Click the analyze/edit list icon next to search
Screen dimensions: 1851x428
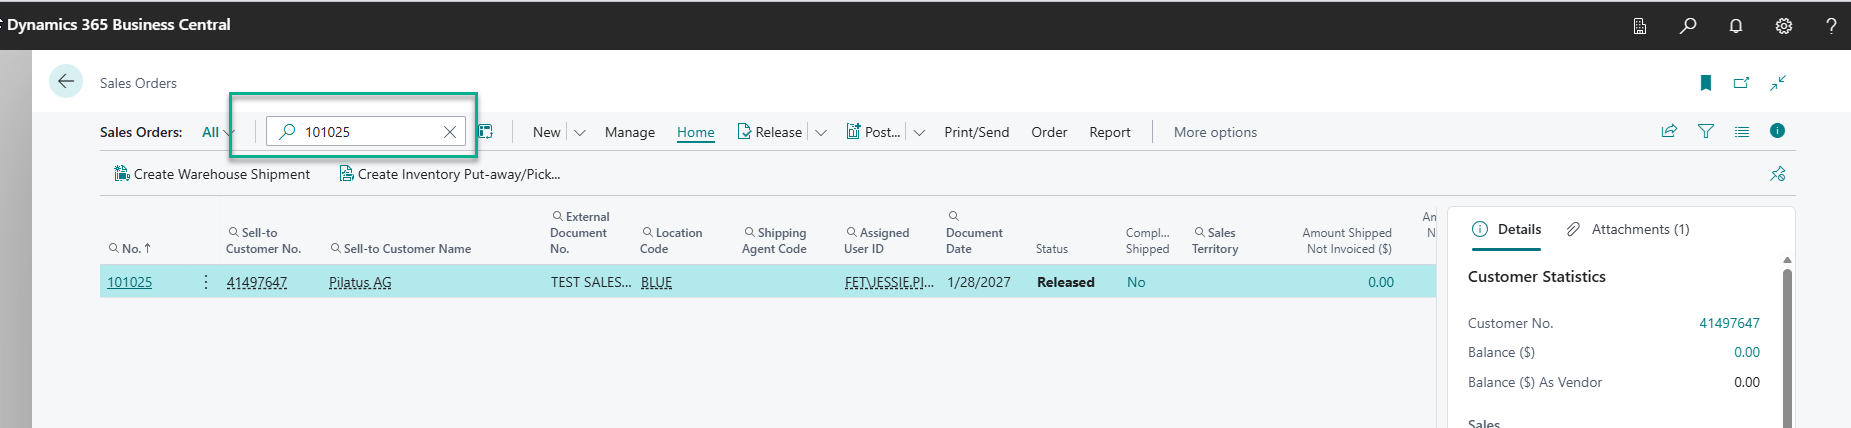pyautogui.click(x=485, y=132)
